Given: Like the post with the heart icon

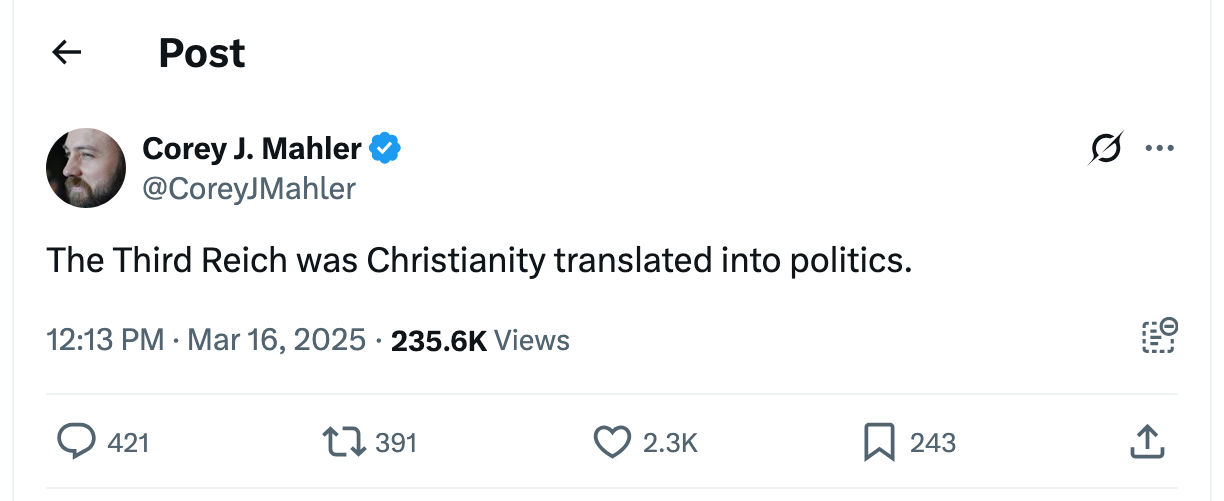Looking at the screenshot, I should [612, 442].
